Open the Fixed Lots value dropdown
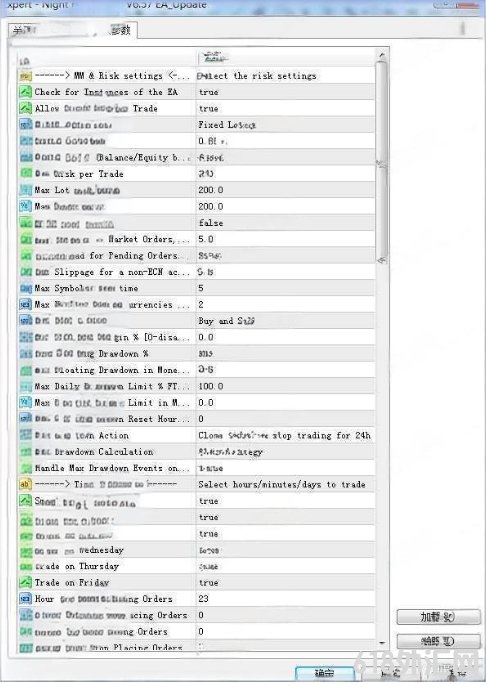Image resolution: width=486 pixels, height=687 pixels. (285, 125)
